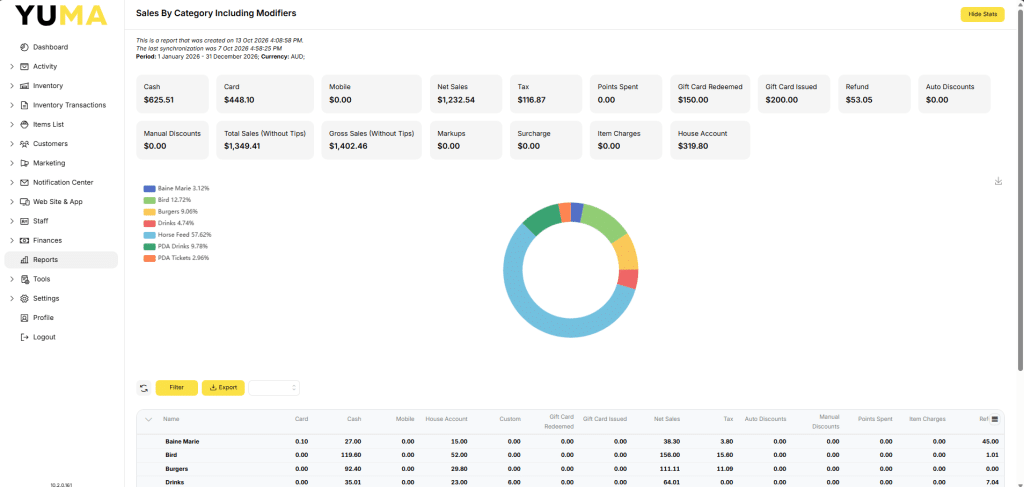Refresh the table with the sync icon
This screenshot has height=487, width=1024.
pos(144,388)
